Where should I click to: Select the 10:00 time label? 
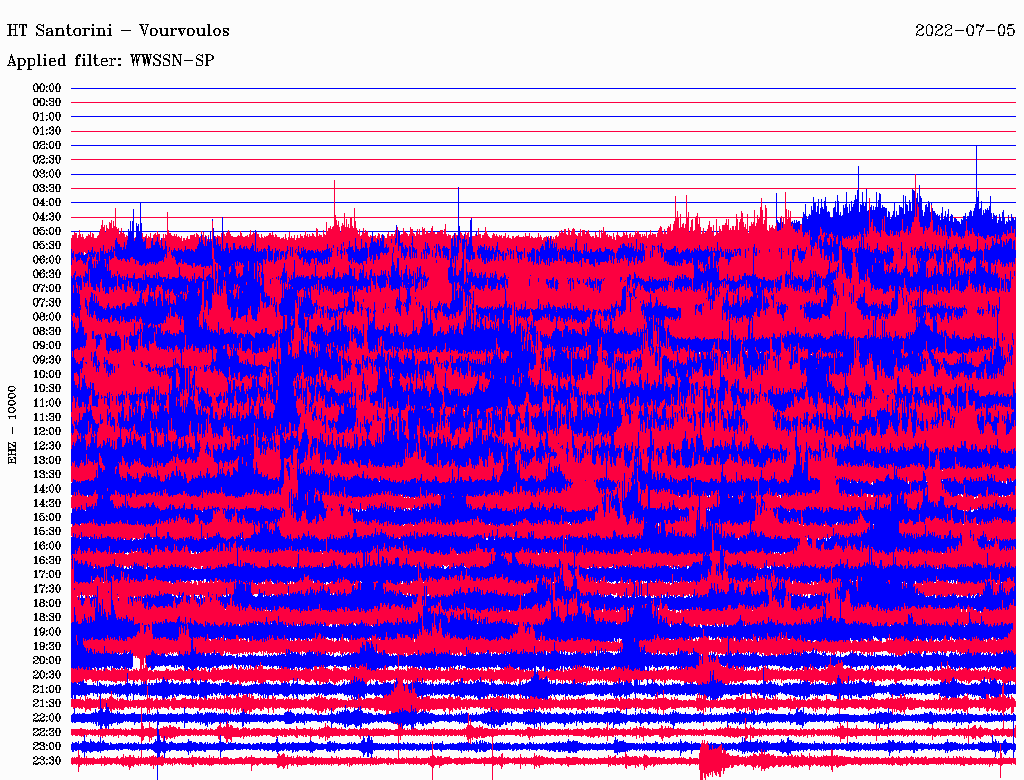[47, 374]
